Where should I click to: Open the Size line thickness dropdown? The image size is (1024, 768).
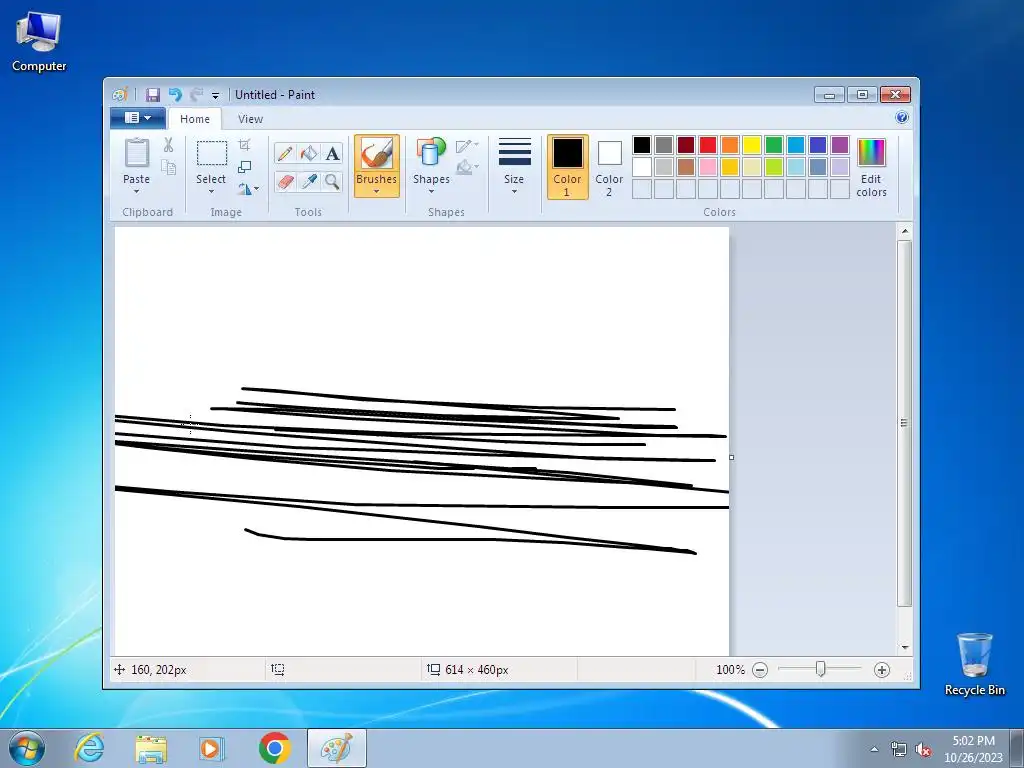click(514, 167)
